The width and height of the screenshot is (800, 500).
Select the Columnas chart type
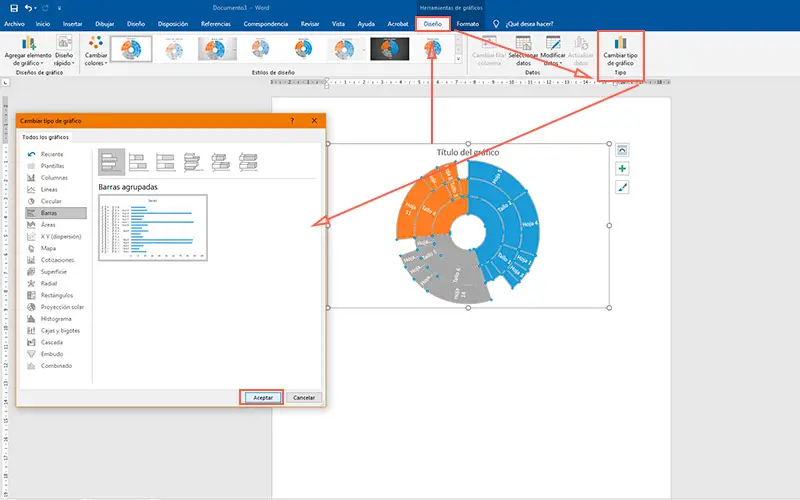click(56, 178)
